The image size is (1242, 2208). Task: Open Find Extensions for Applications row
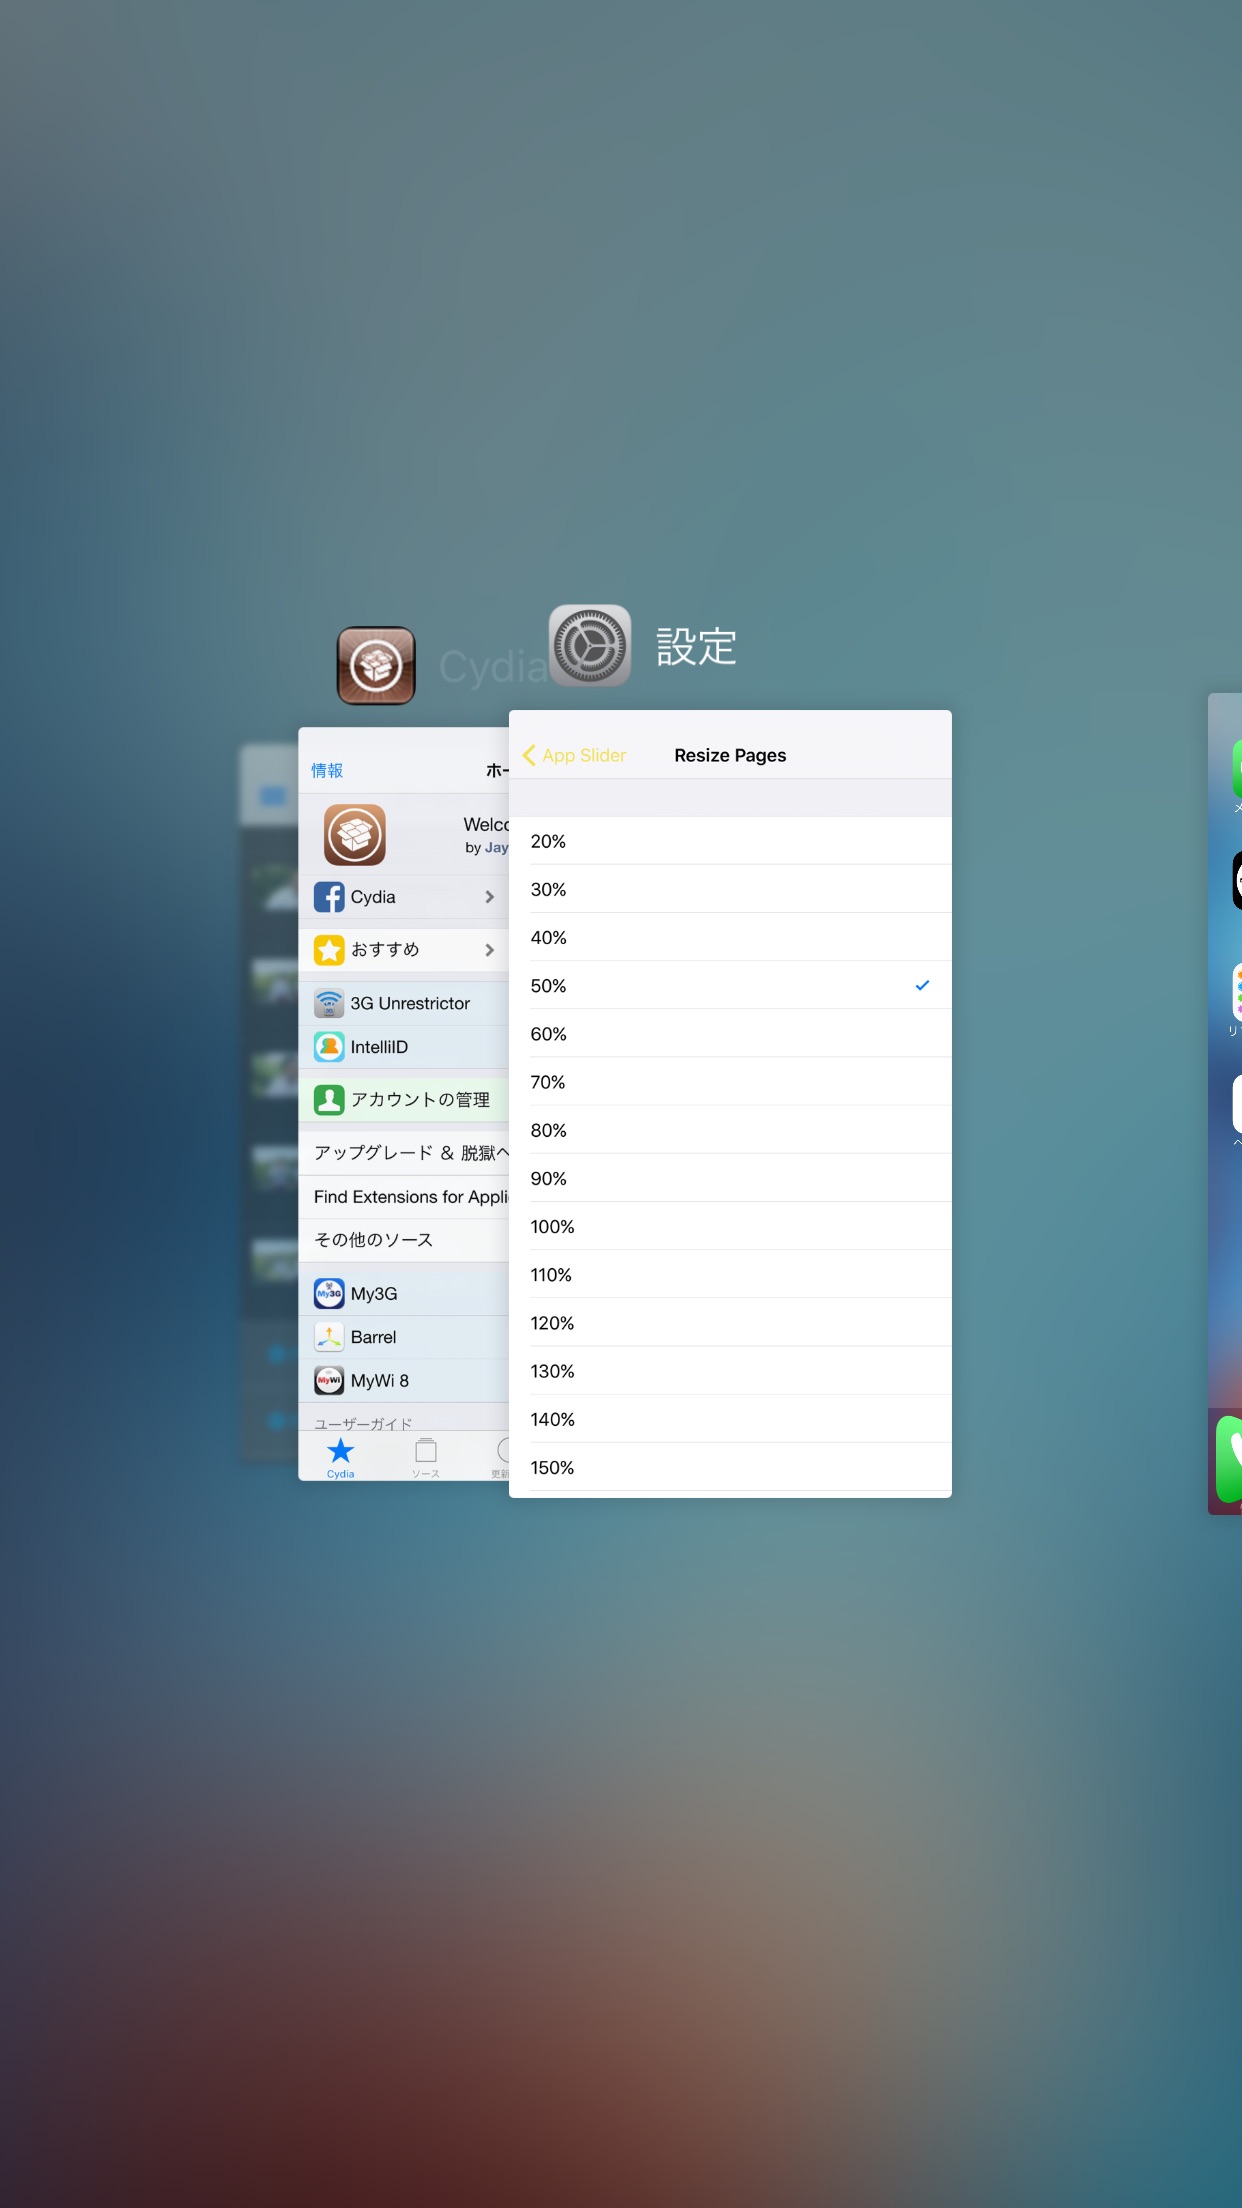(404, 1197)
